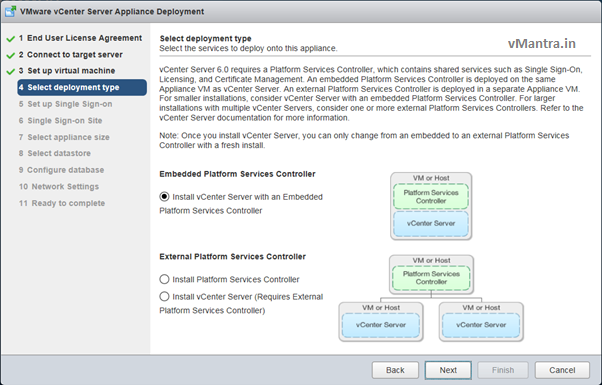Click the External Platform Services Controller heading
The width and height of the screenshot is (602, 385).
click(233, 256)
